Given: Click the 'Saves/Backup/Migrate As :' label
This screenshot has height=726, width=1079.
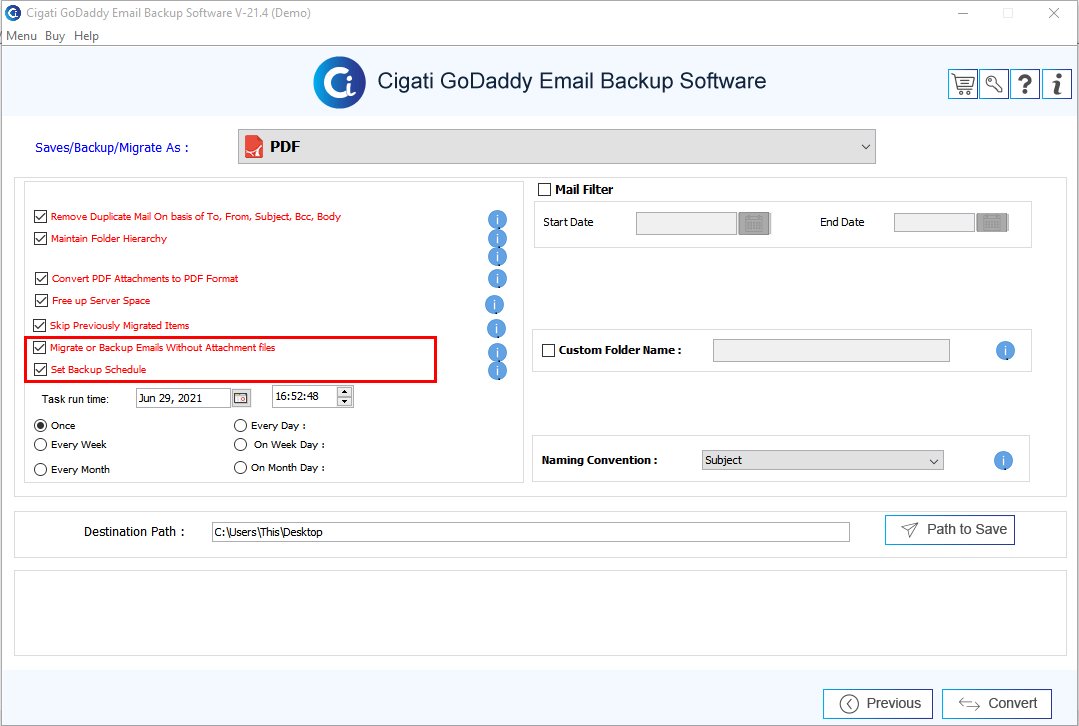Looking at the screenshot, I should pos(111,148).
